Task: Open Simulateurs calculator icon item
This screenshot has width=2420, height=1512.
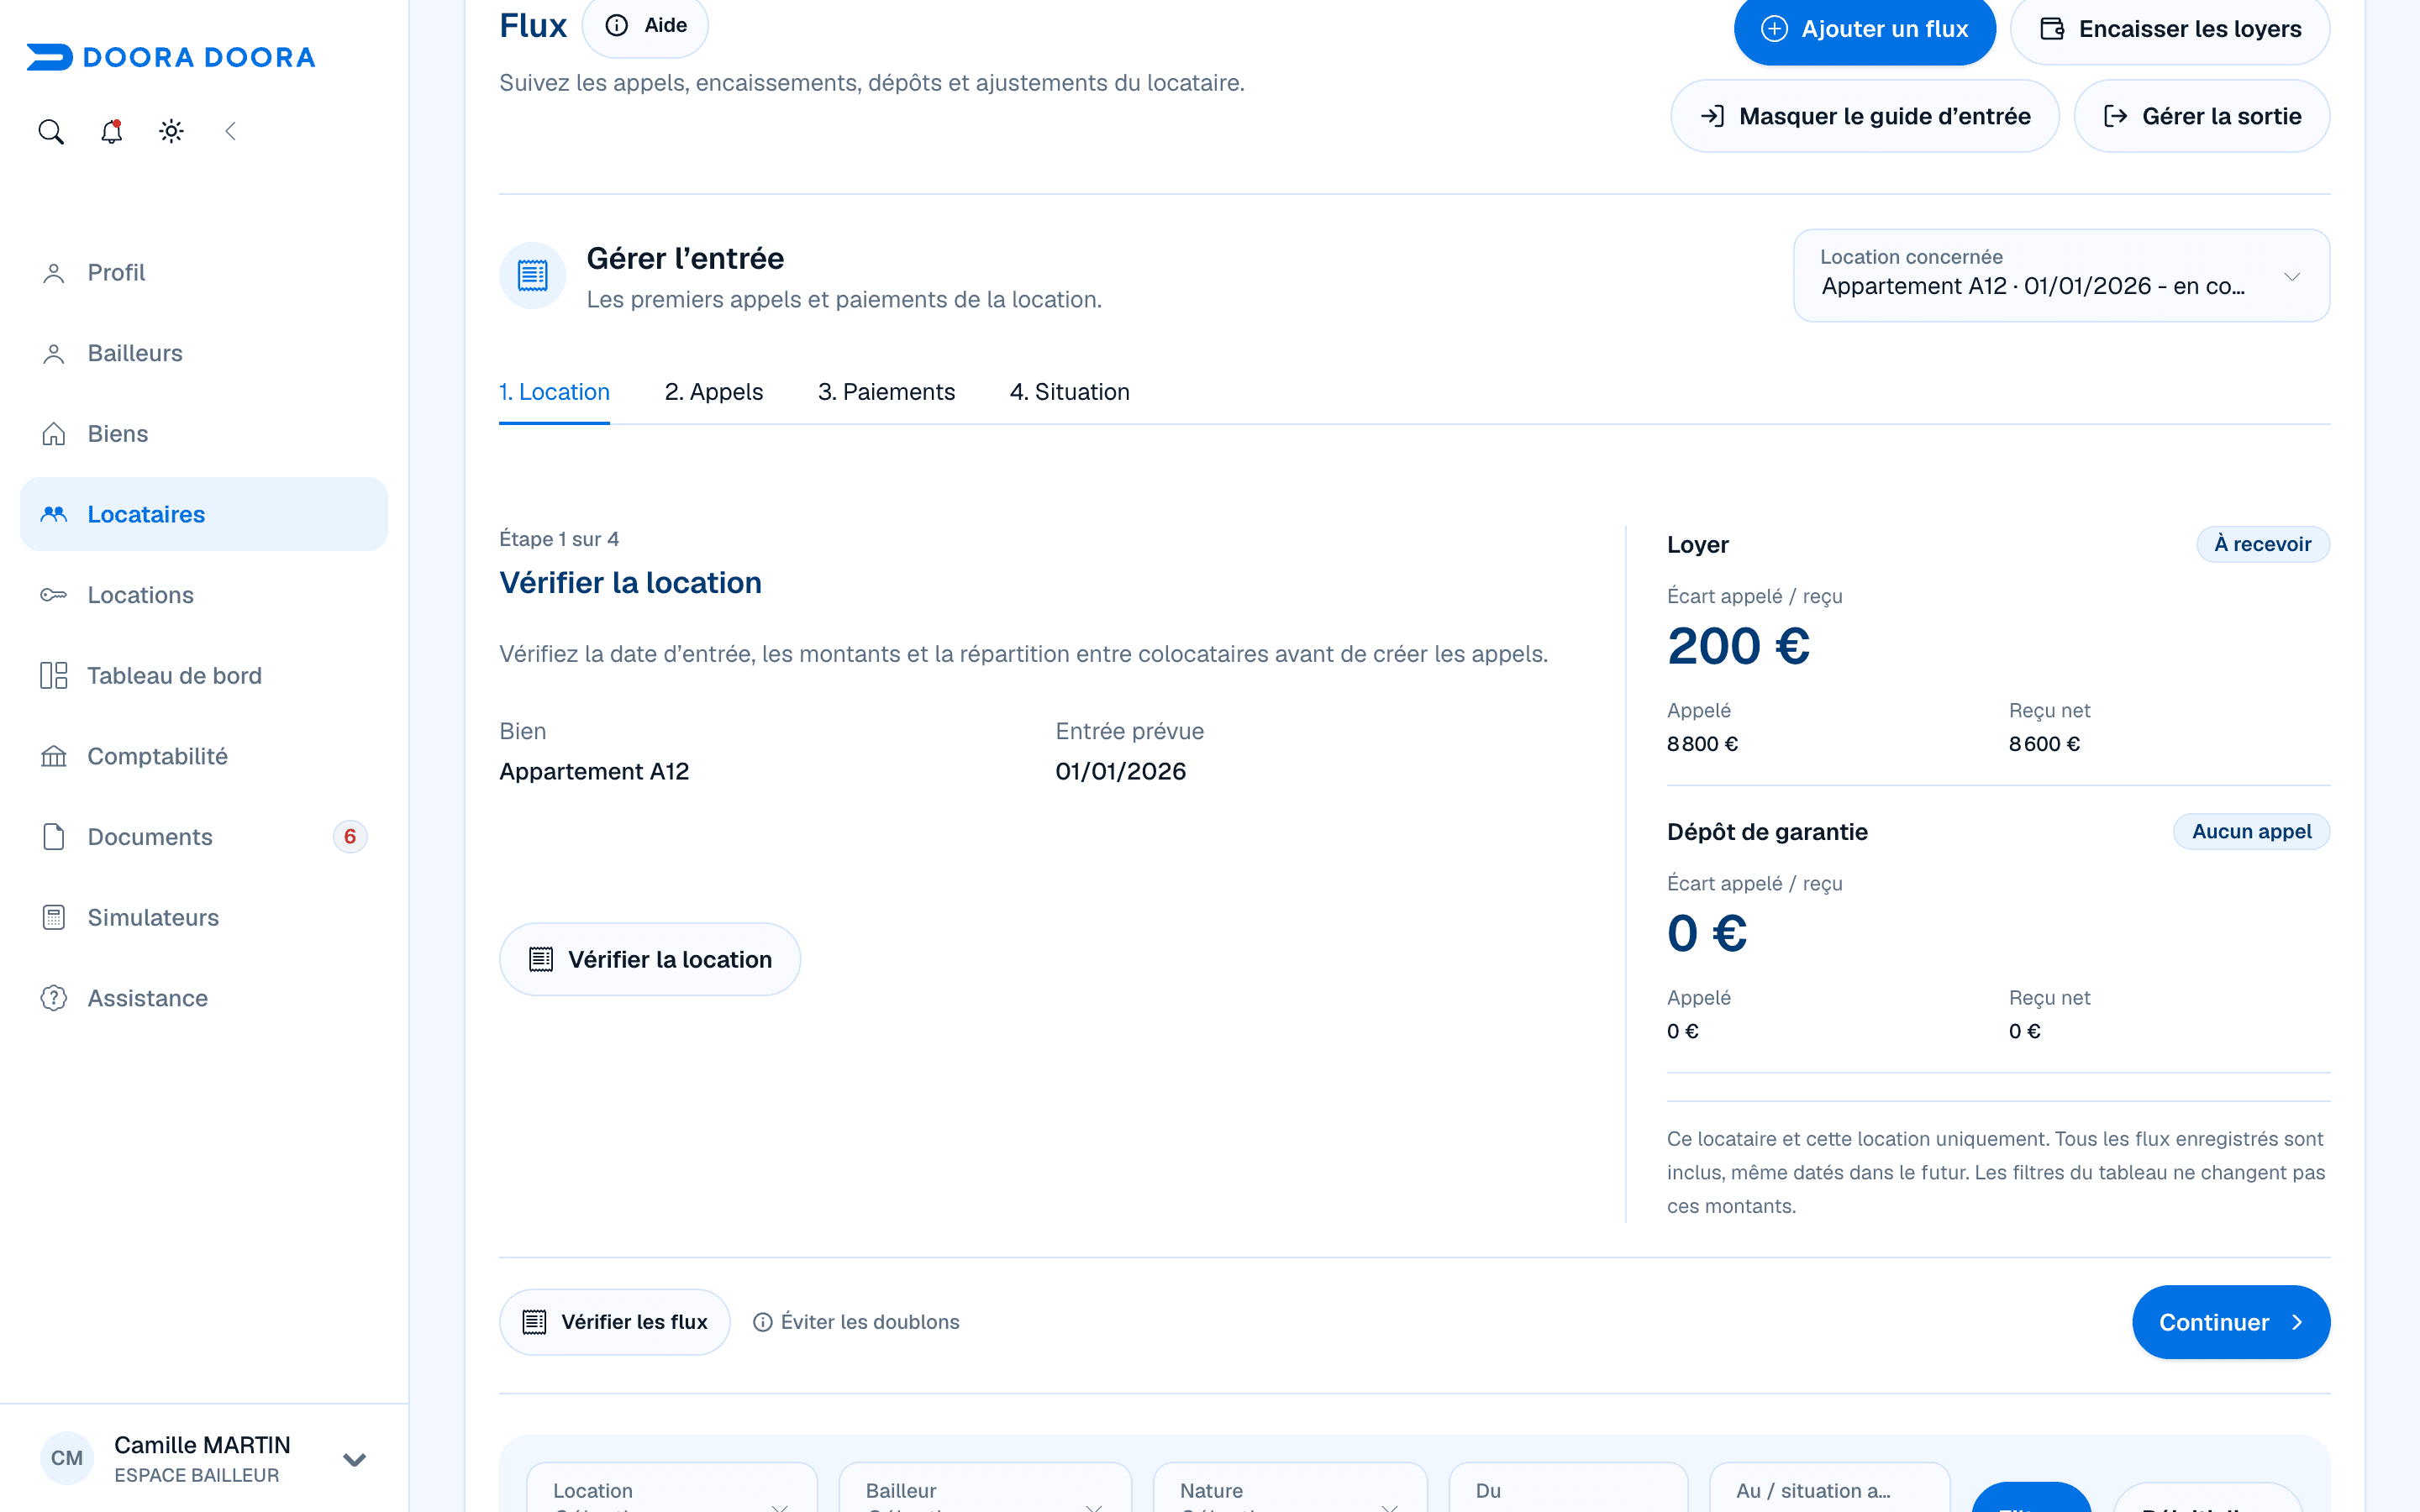Action: pos(204,917)
